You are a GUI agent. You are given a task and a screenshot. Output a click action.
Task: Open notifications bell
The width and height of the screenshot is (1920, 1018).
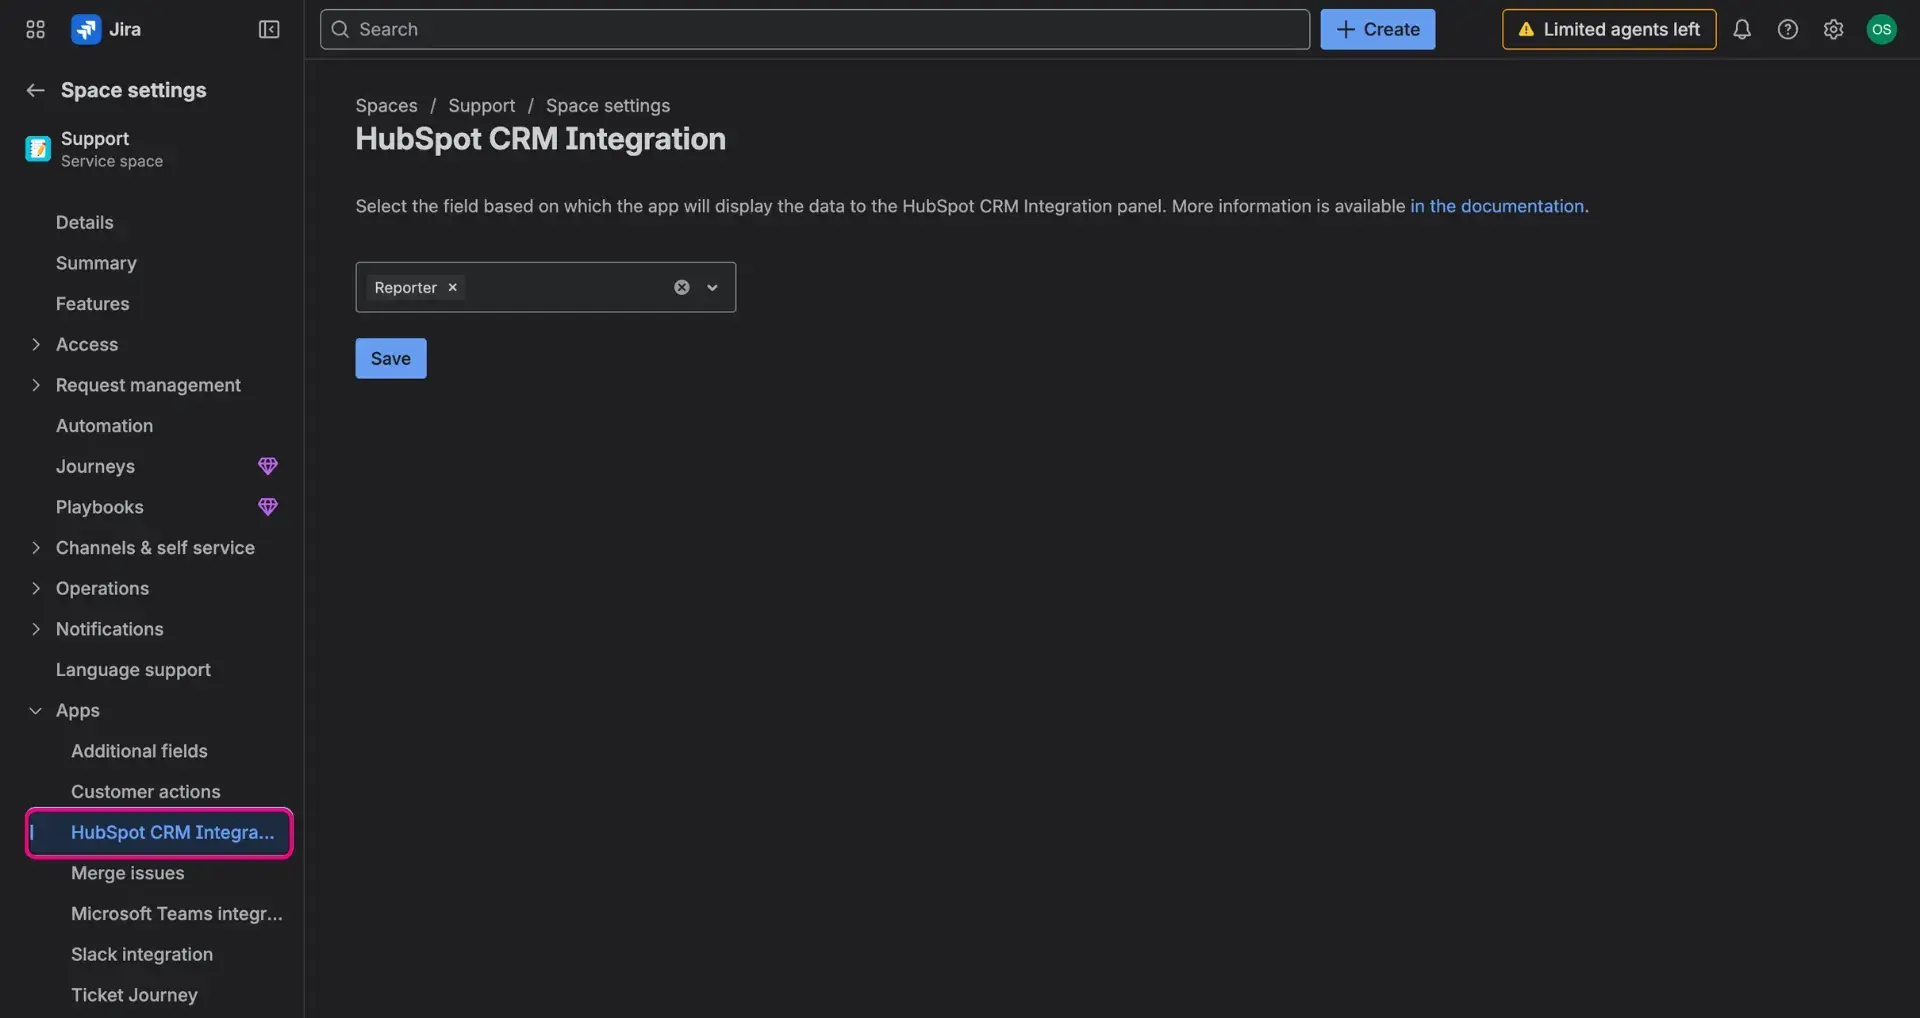(x=1742, y=29)
